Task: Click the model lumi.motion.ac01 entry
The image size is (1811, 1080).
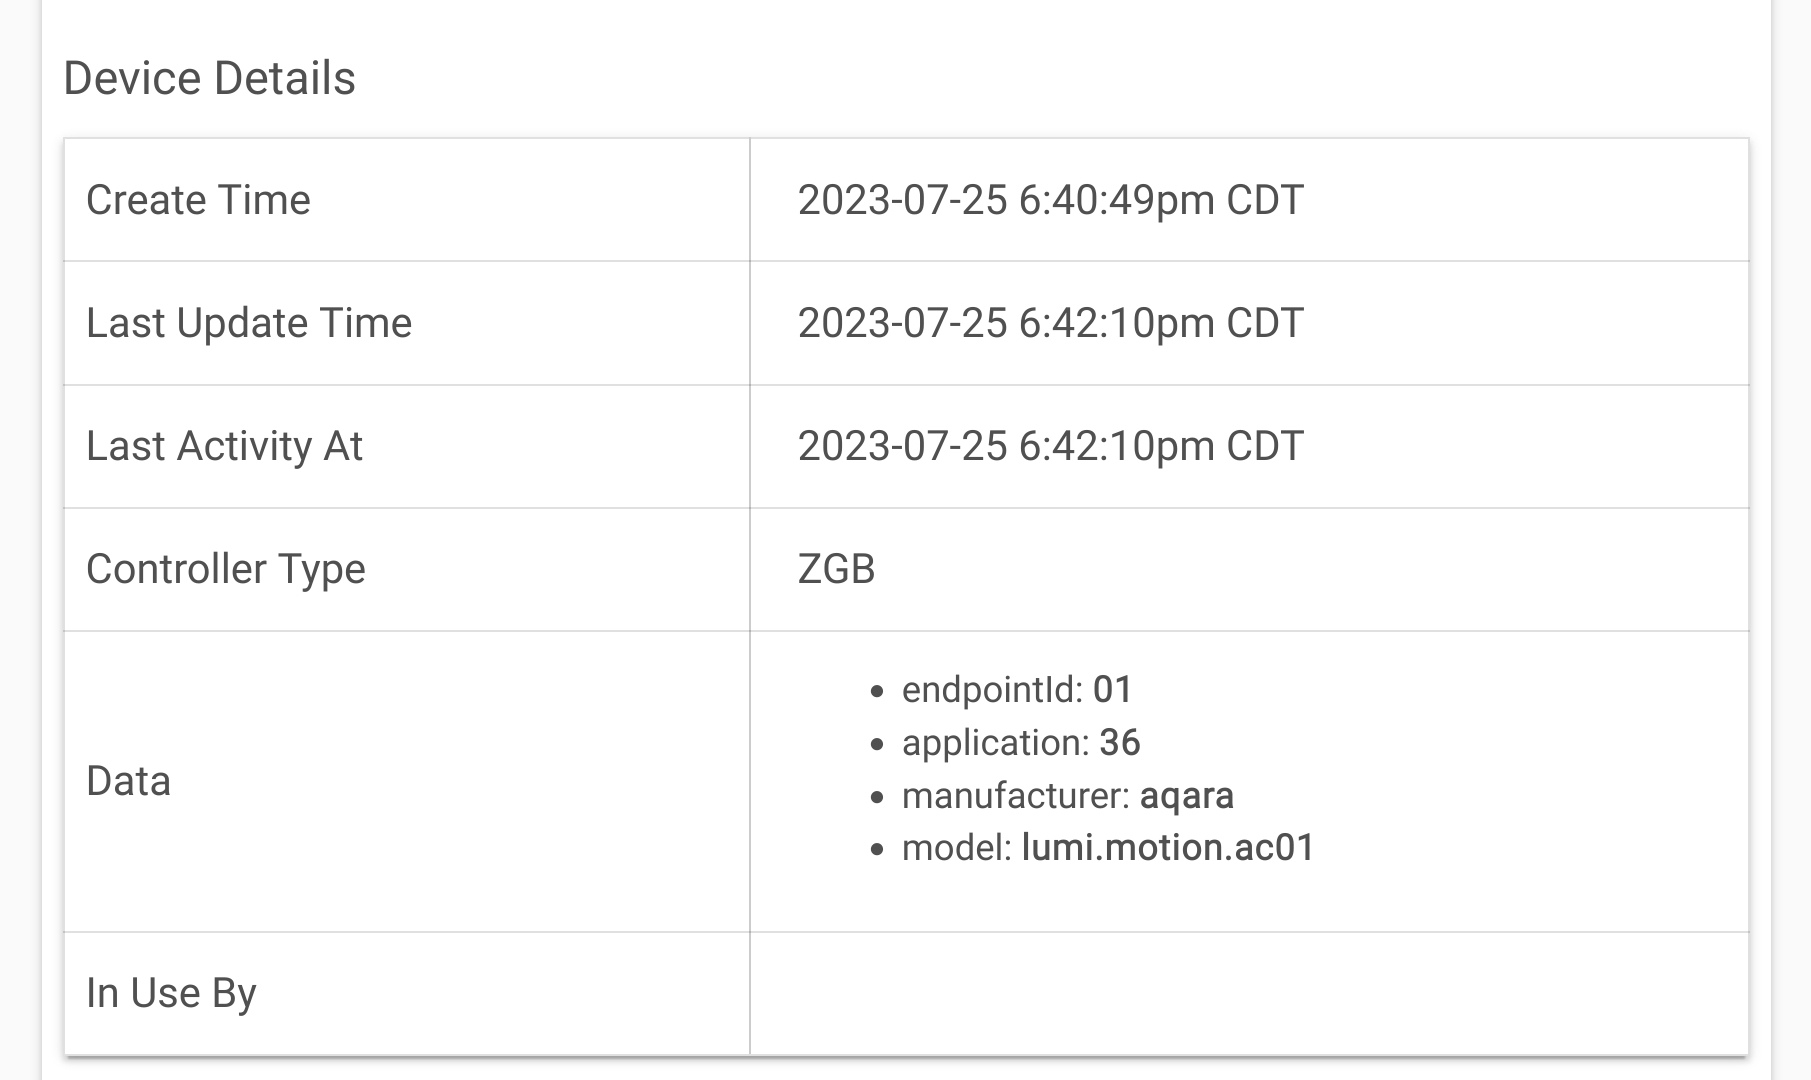Action: pyautogui.click(x=1108, y=848)
